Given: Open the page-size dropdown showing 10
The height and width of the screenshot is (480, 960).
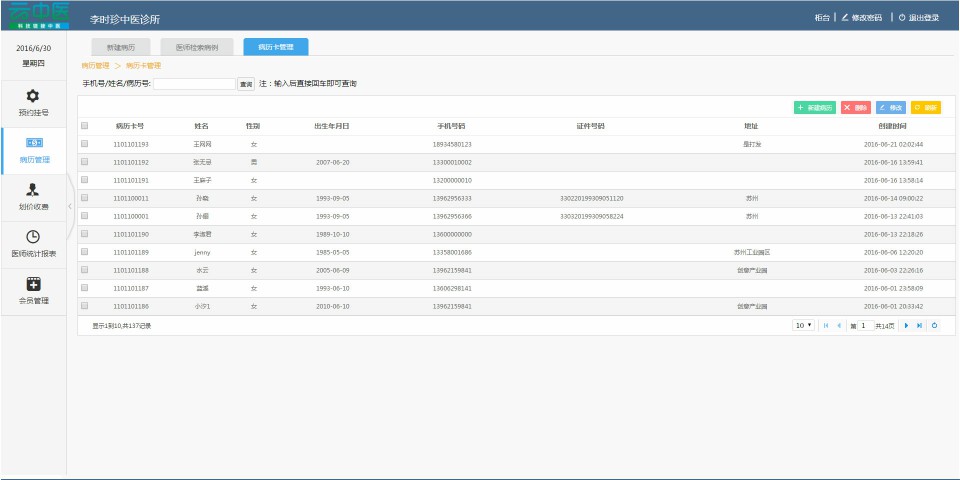Looking at the screenshot, I should [803, 326].
